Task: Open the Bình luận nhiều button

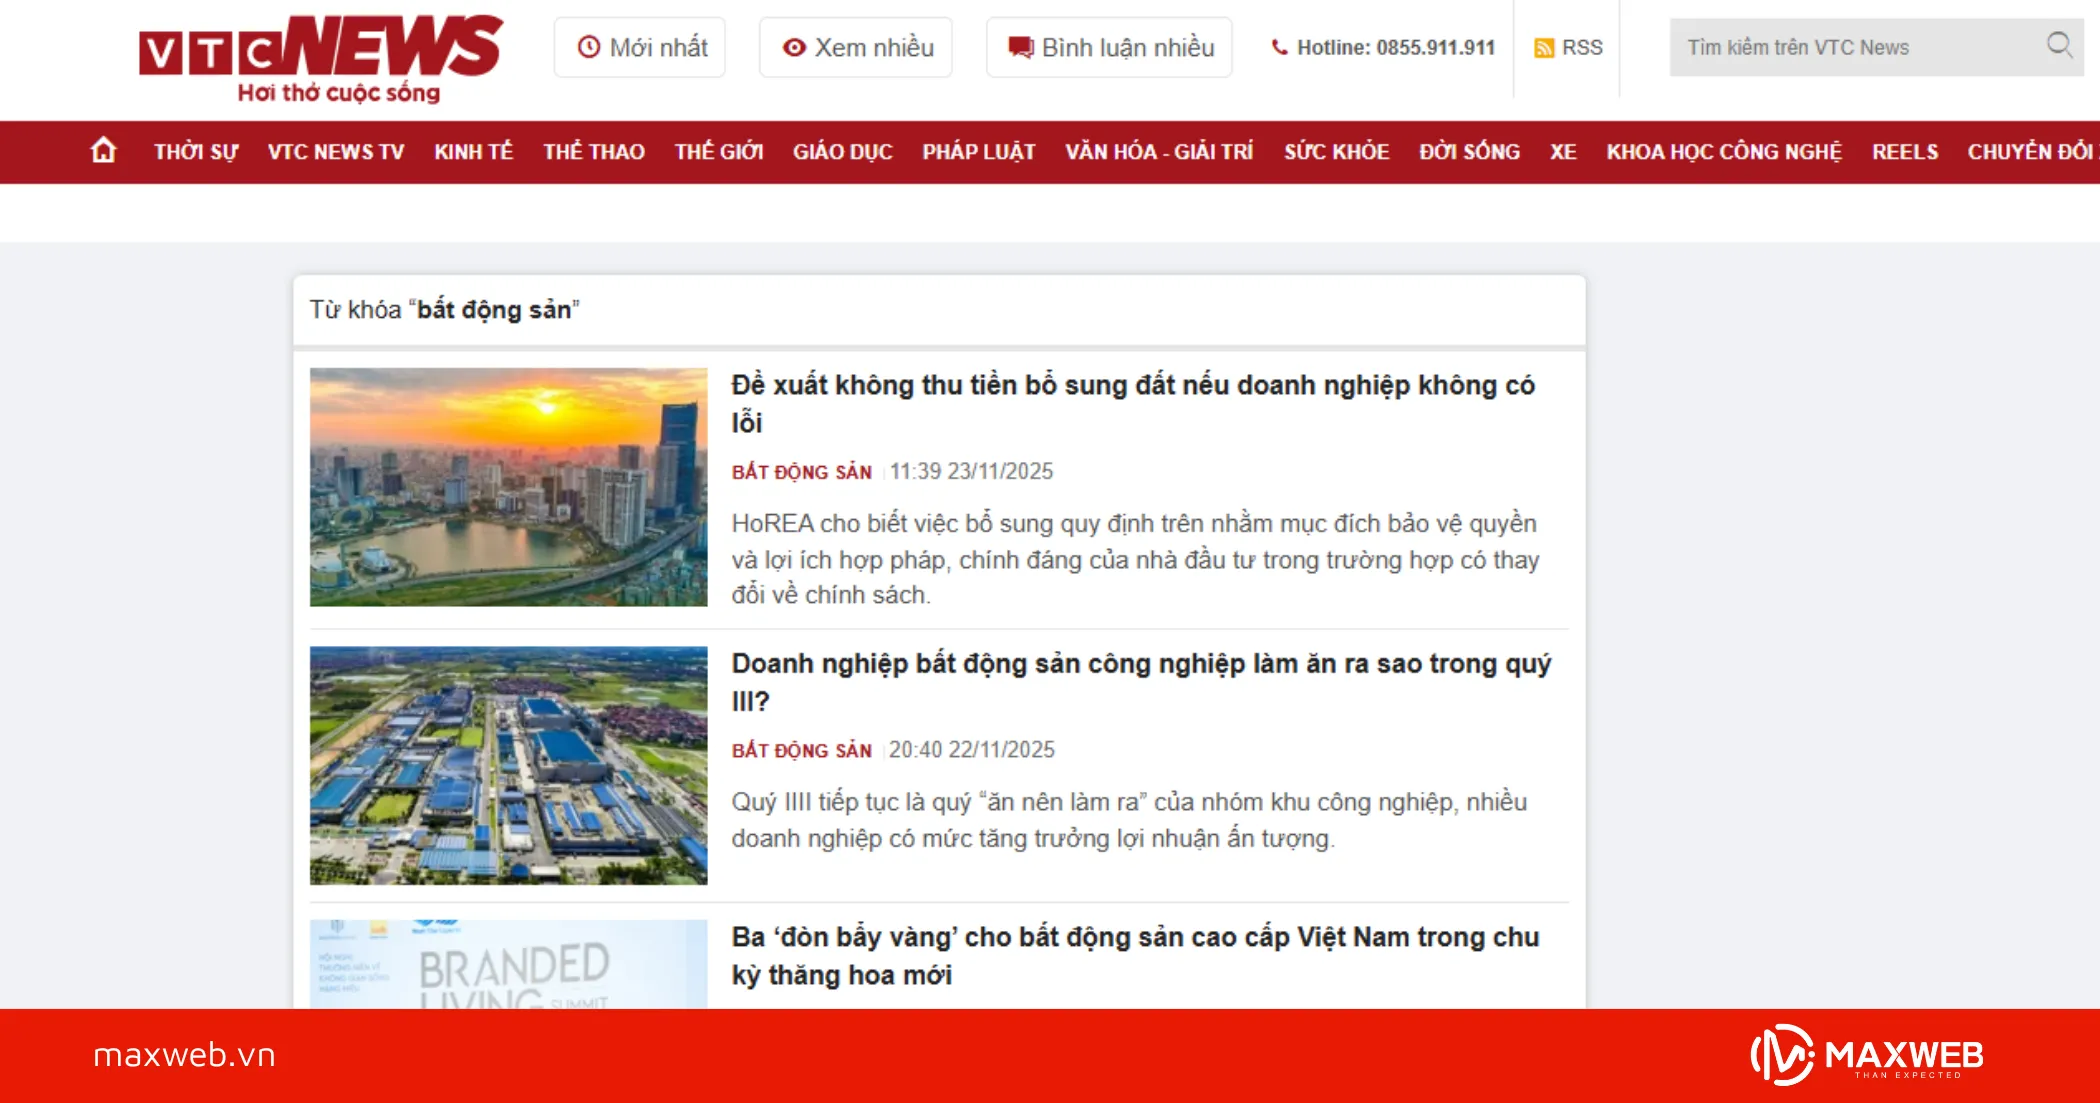Action: (1109, 47)
